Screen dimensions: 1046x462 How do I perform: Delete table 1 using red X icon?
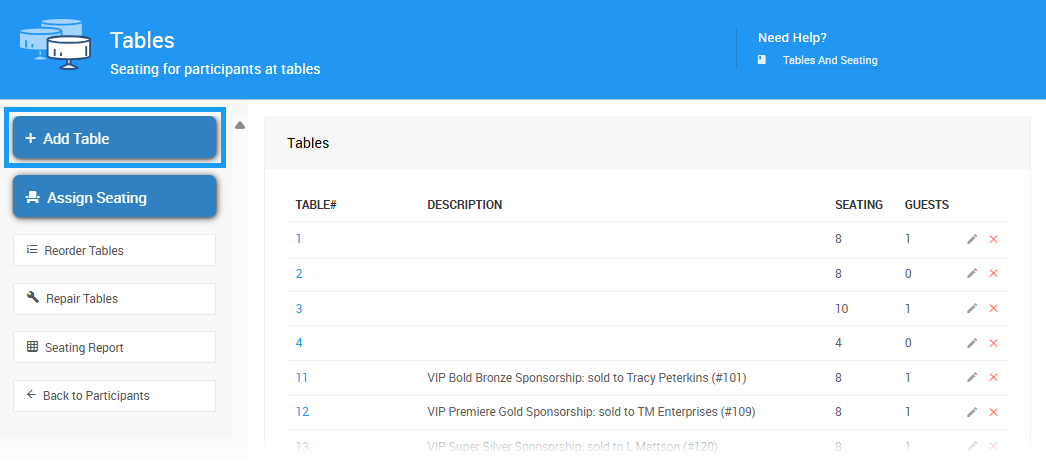pos(993,239)
